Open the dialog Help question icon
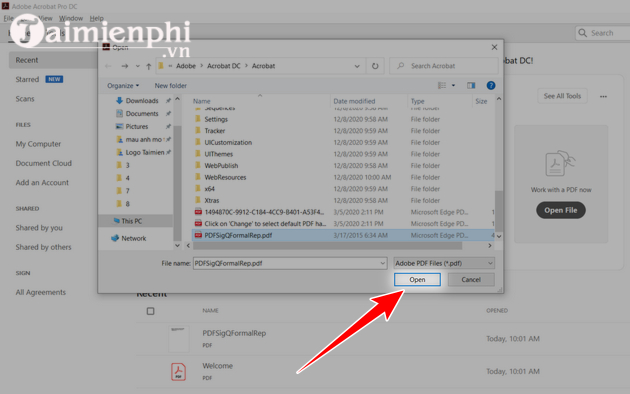 click(x=491, y=85)
